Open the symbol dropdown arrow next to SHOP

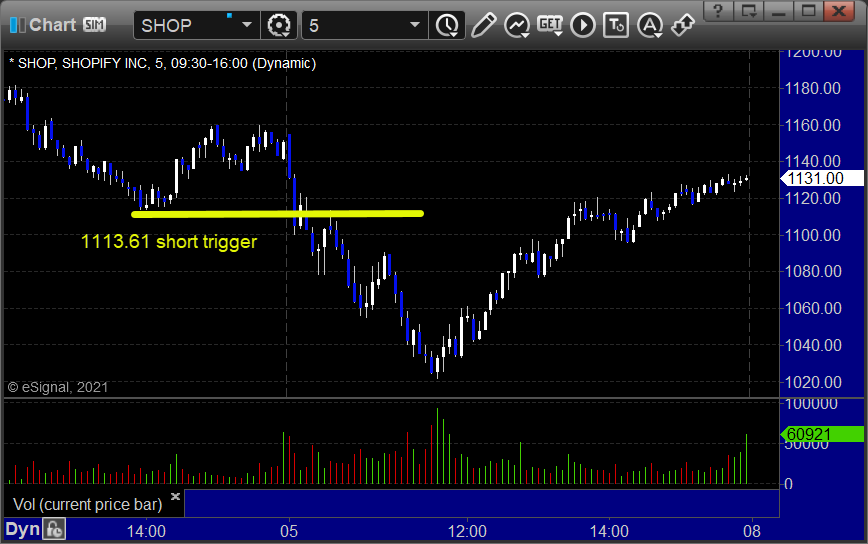coord(247,25)
